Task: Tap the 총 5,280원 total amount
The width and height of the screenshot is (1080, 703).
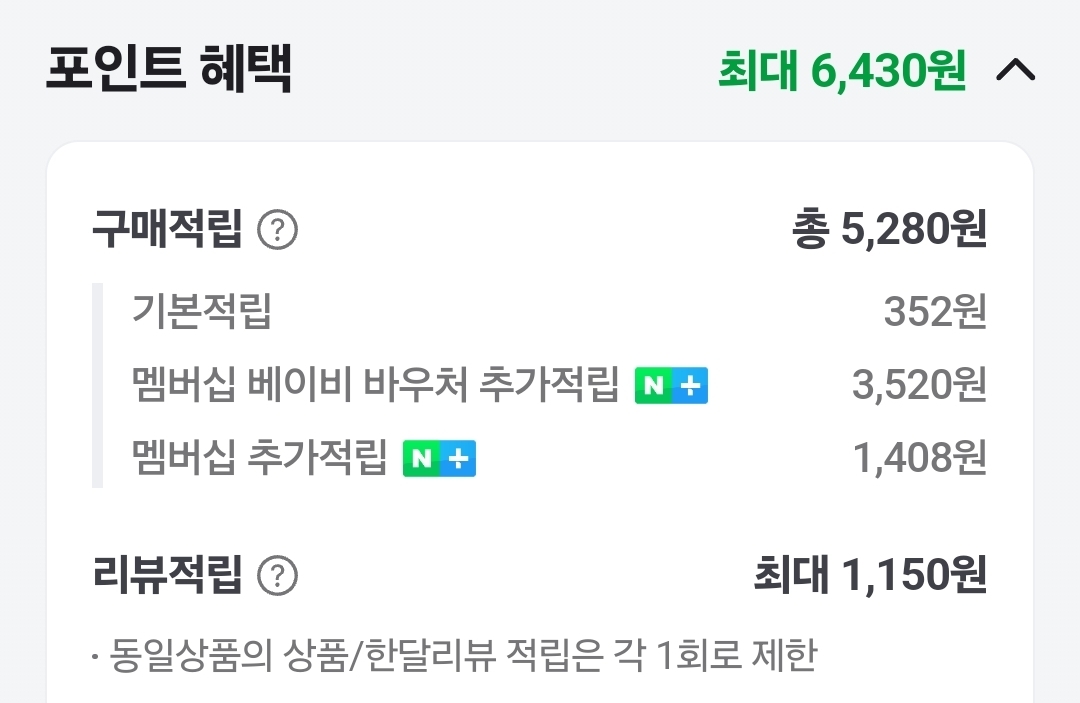Action: [889, 231]
